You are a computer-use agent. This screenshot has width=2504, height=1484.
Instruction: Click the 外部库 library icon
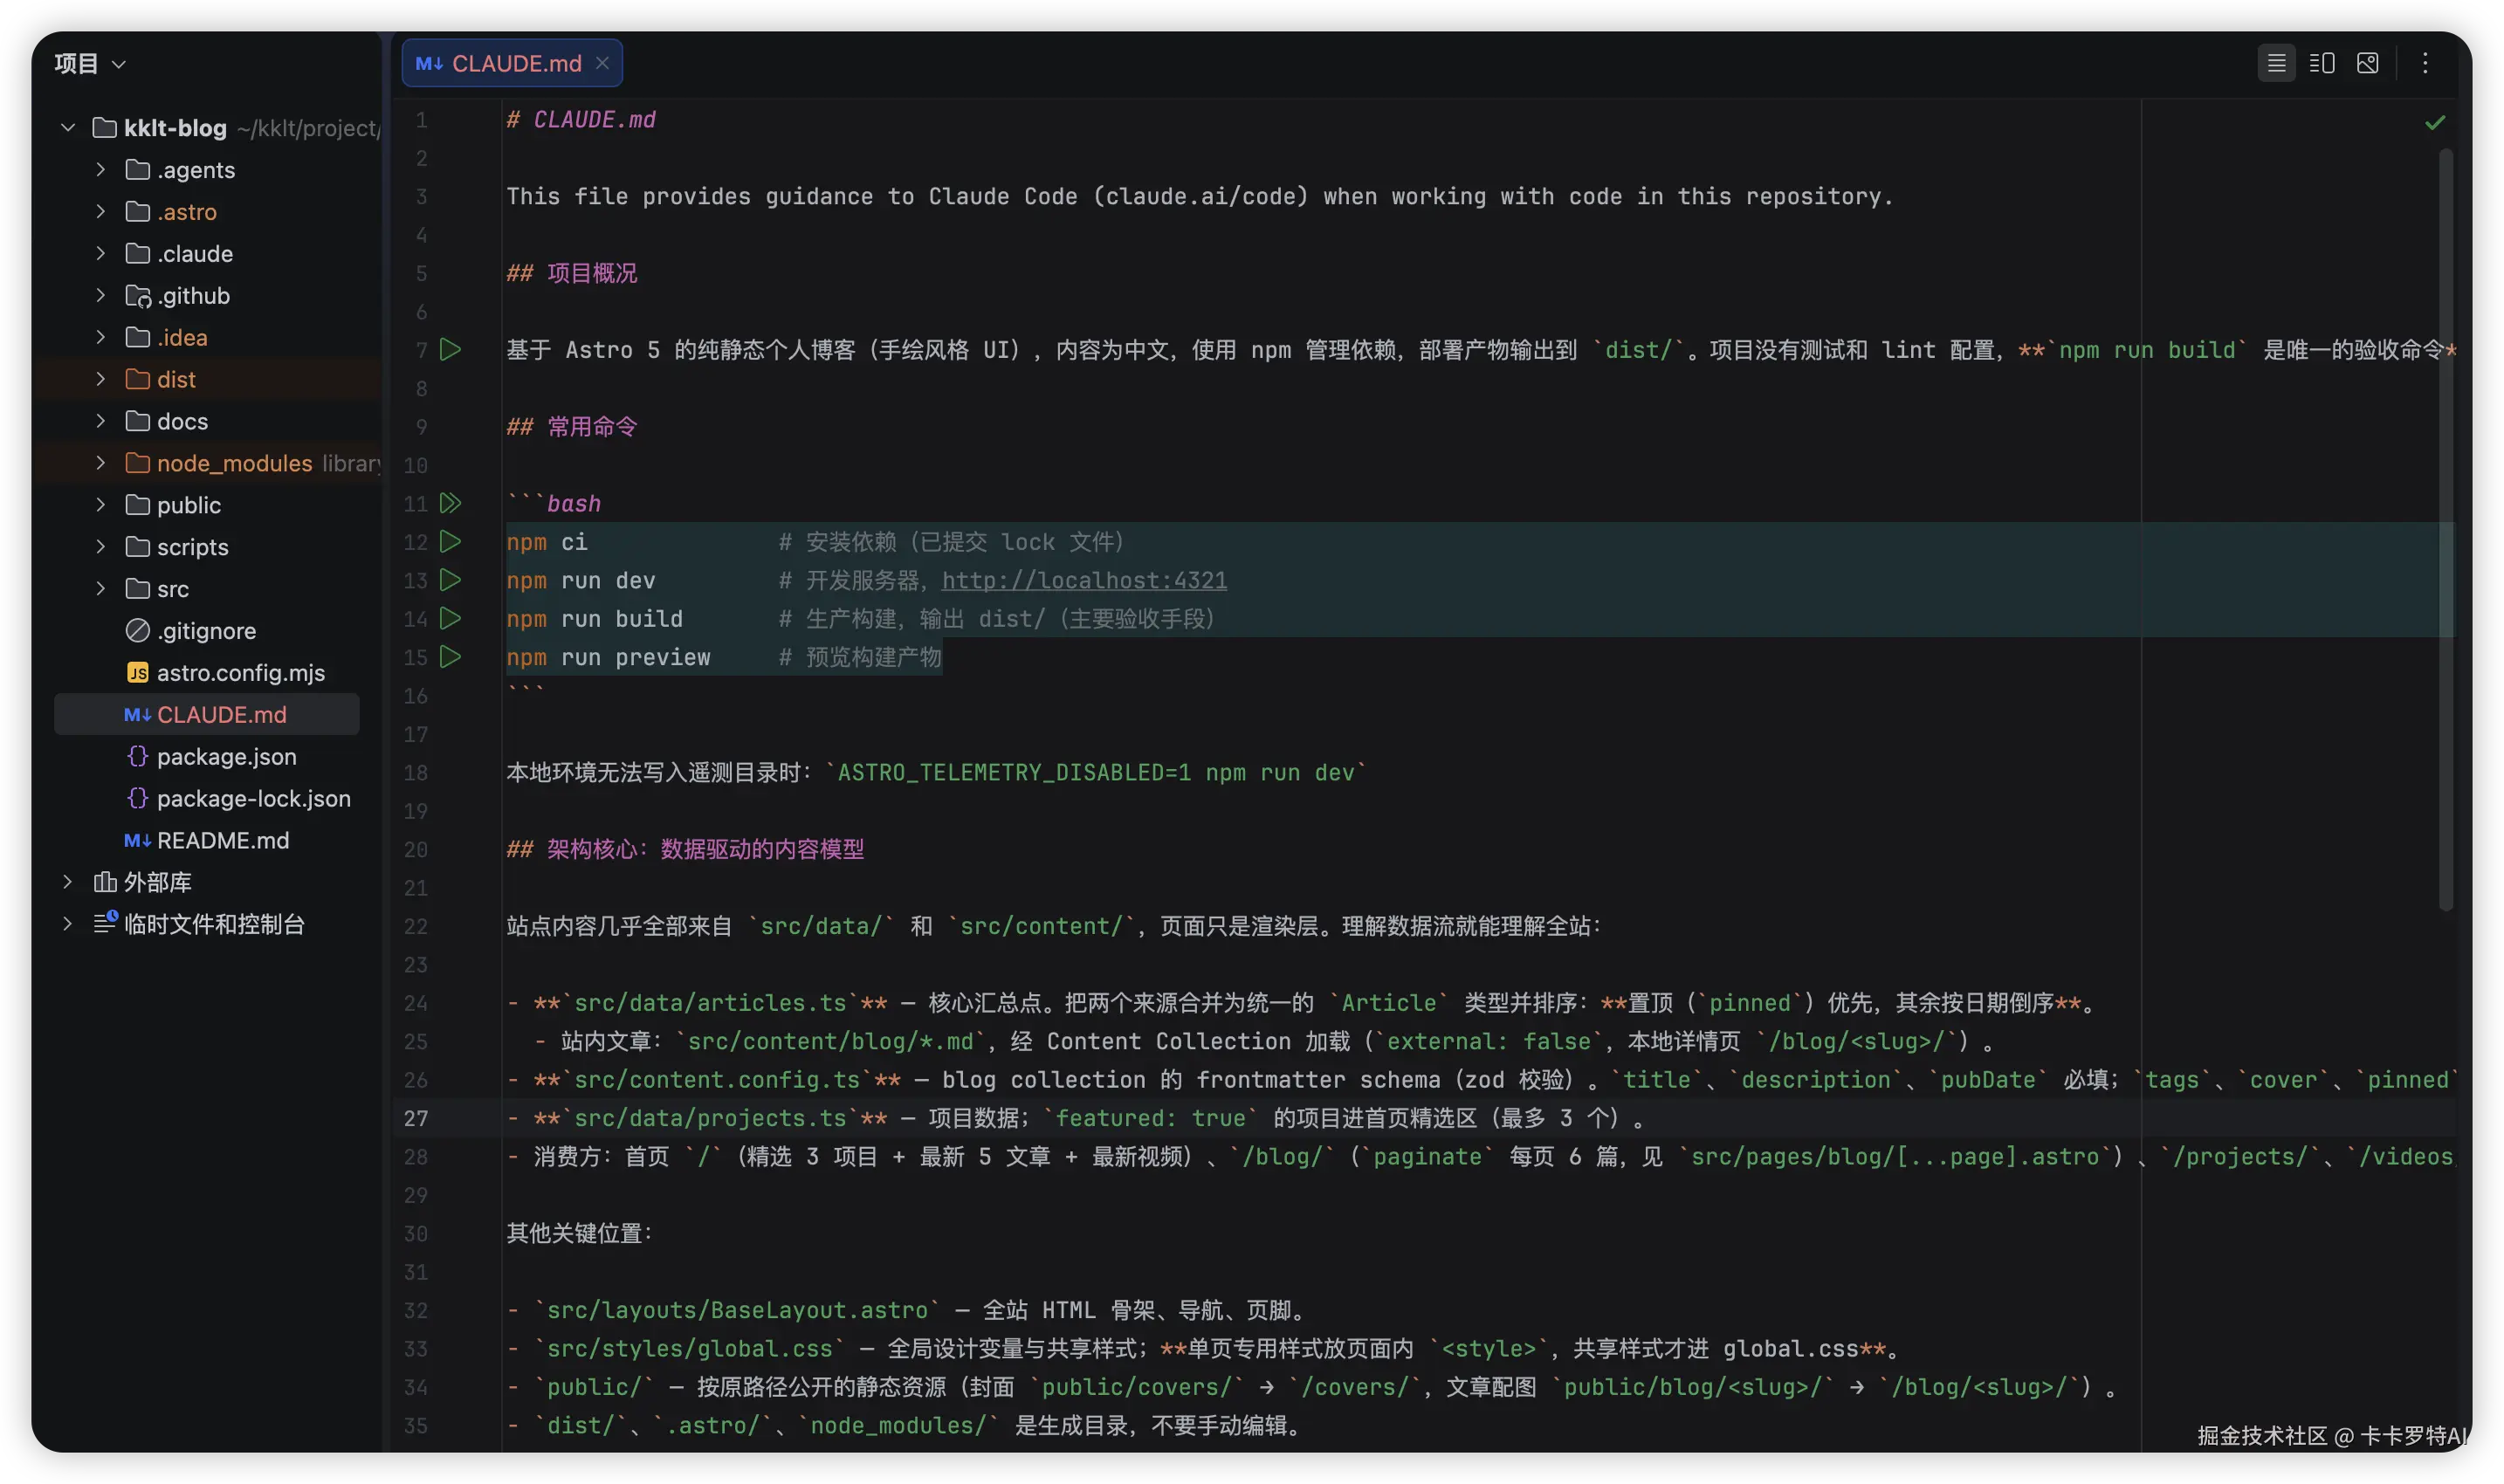coord(105,882)
